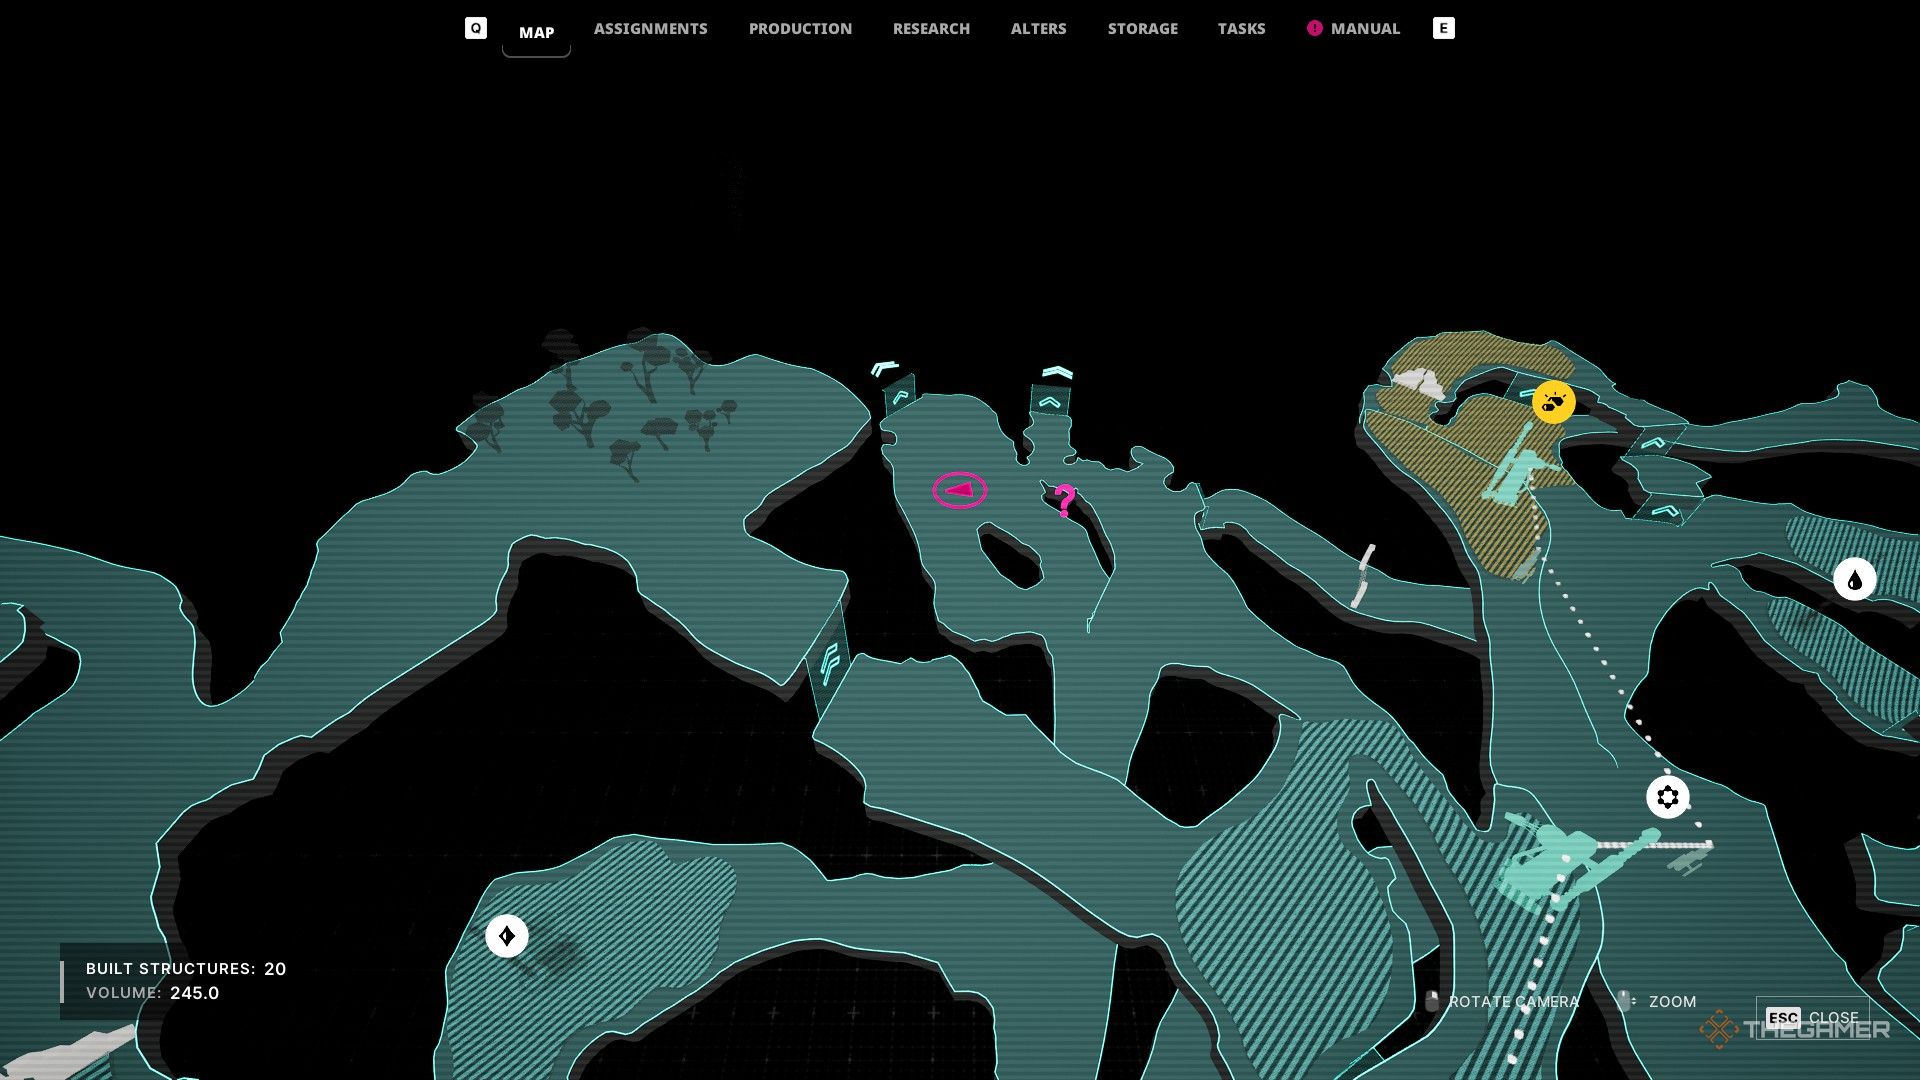Viewport: 1920px width, 1080px height.
Task: Select the pink player arrow marker
Action: pyautogui.click(x=960, y=490)
